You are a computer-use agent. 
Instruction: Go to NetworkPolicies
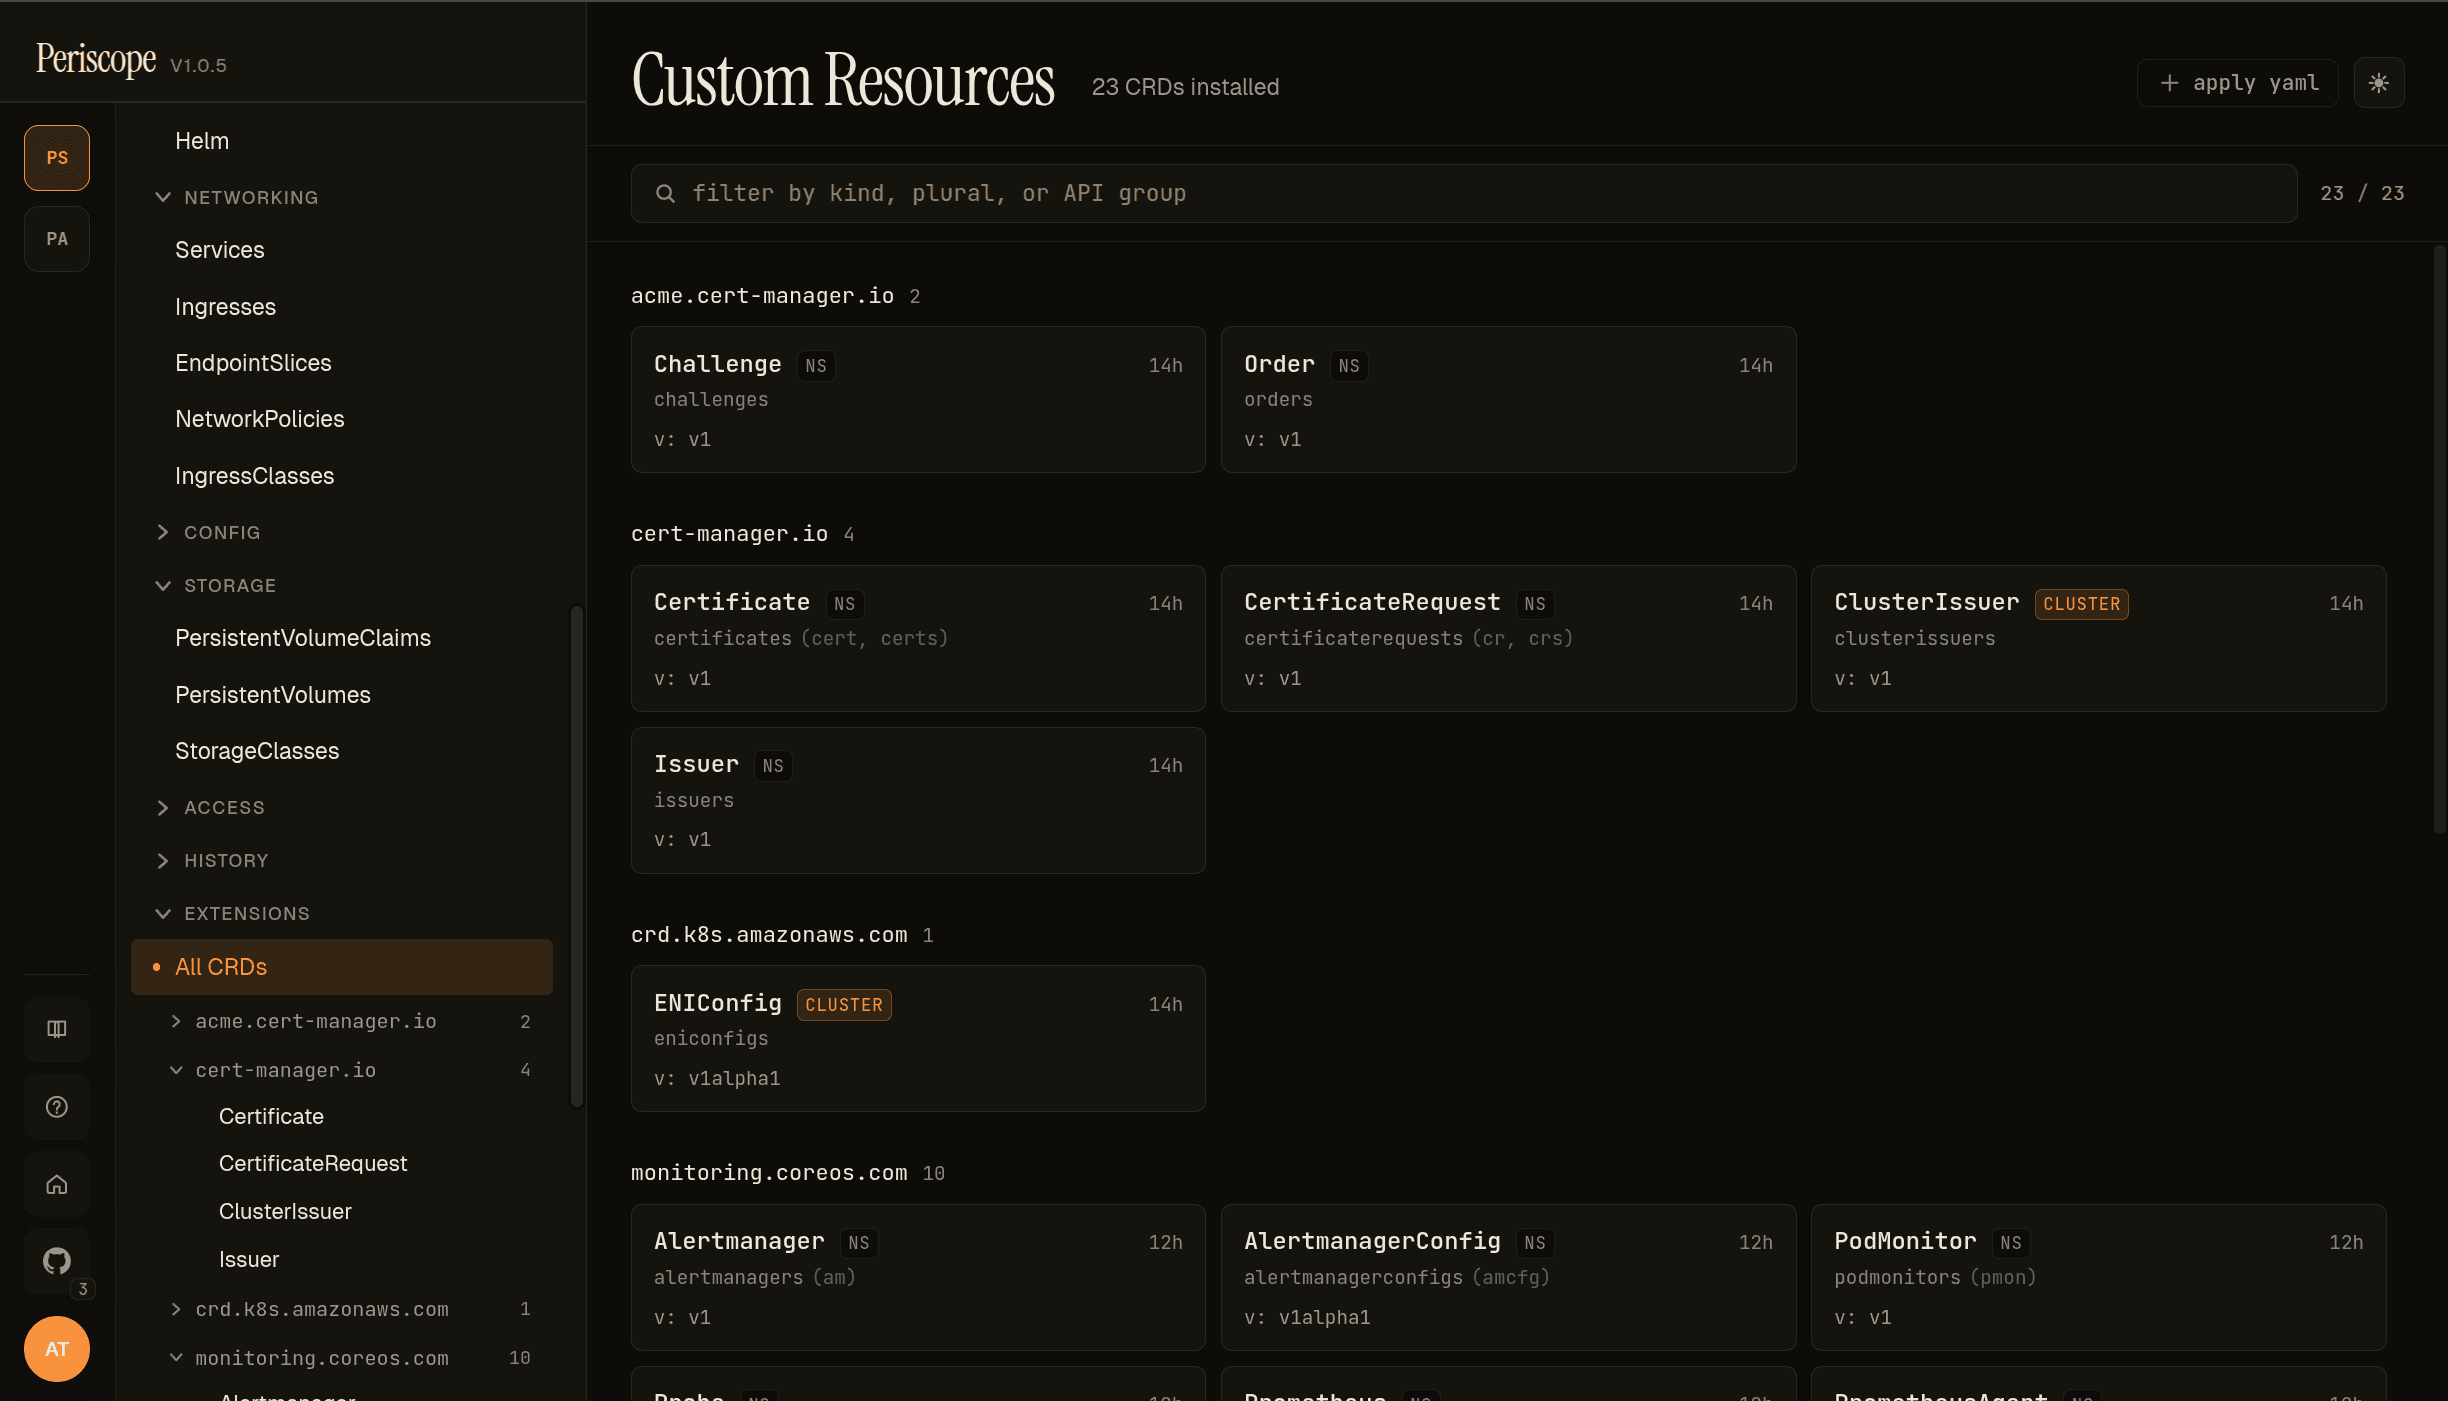click(260, 419)
